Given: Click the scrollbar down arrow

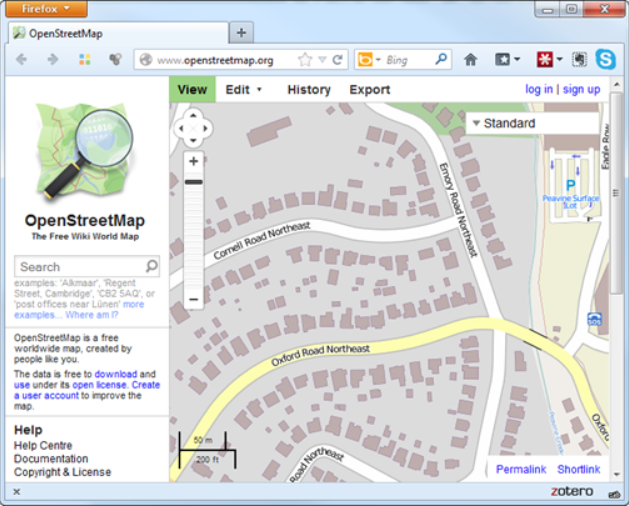Looking at the screenshot, I should [x=616, y=474].
